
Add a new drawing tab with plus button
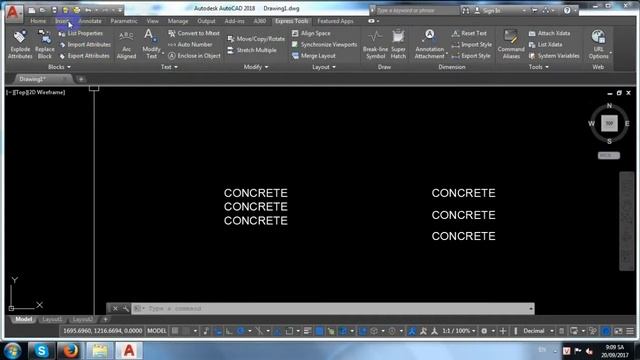point(81,79)
